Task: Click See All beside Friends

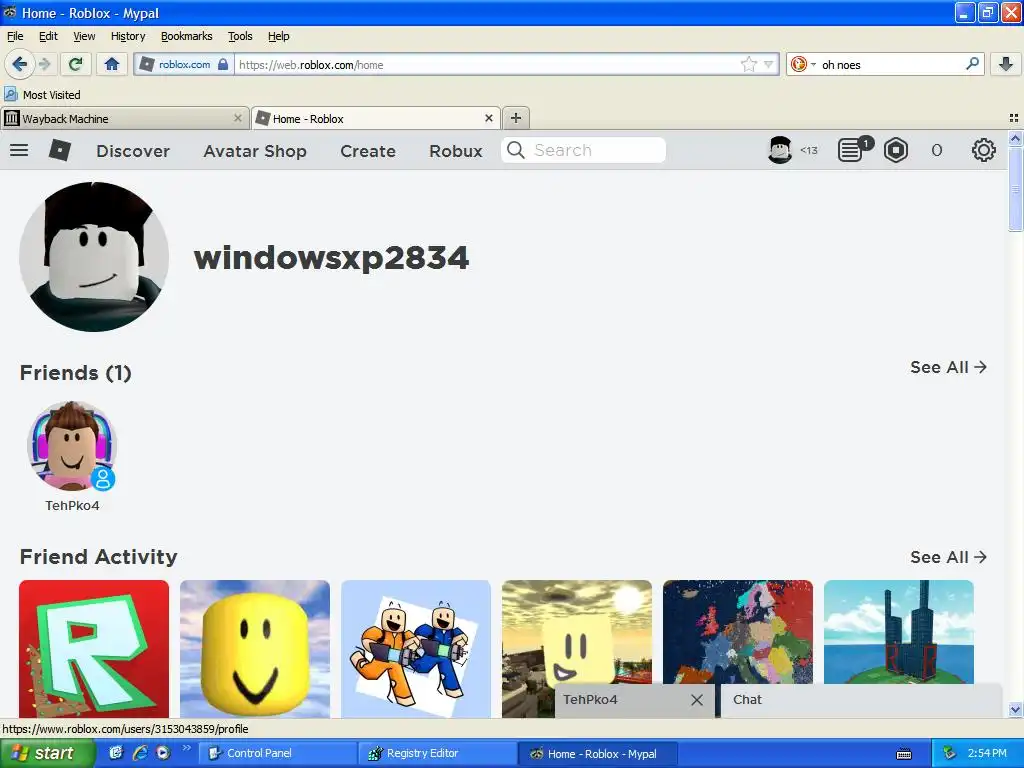Action: [948, 367]
